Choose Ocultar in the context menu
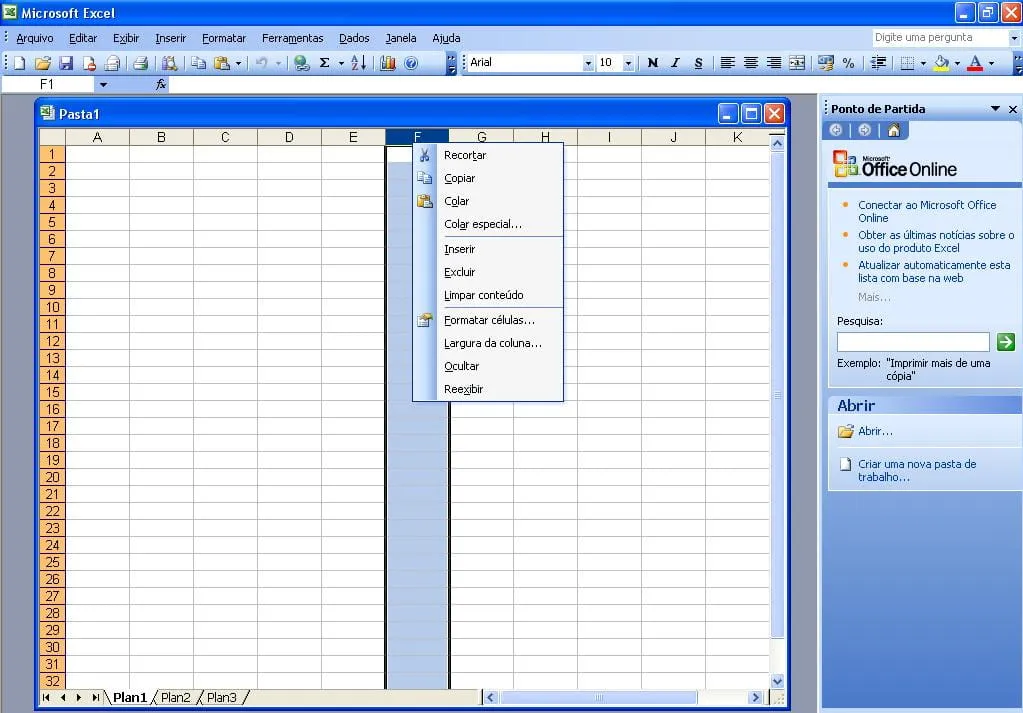Screen dimensions: 1023x713 [487, 366]
